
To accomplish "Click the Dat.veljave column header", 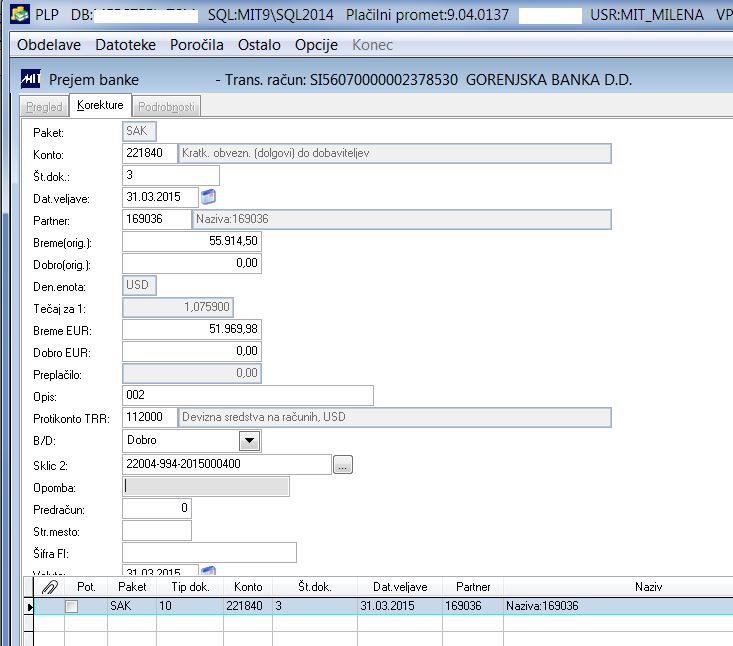I will click(x=400, y=587).
